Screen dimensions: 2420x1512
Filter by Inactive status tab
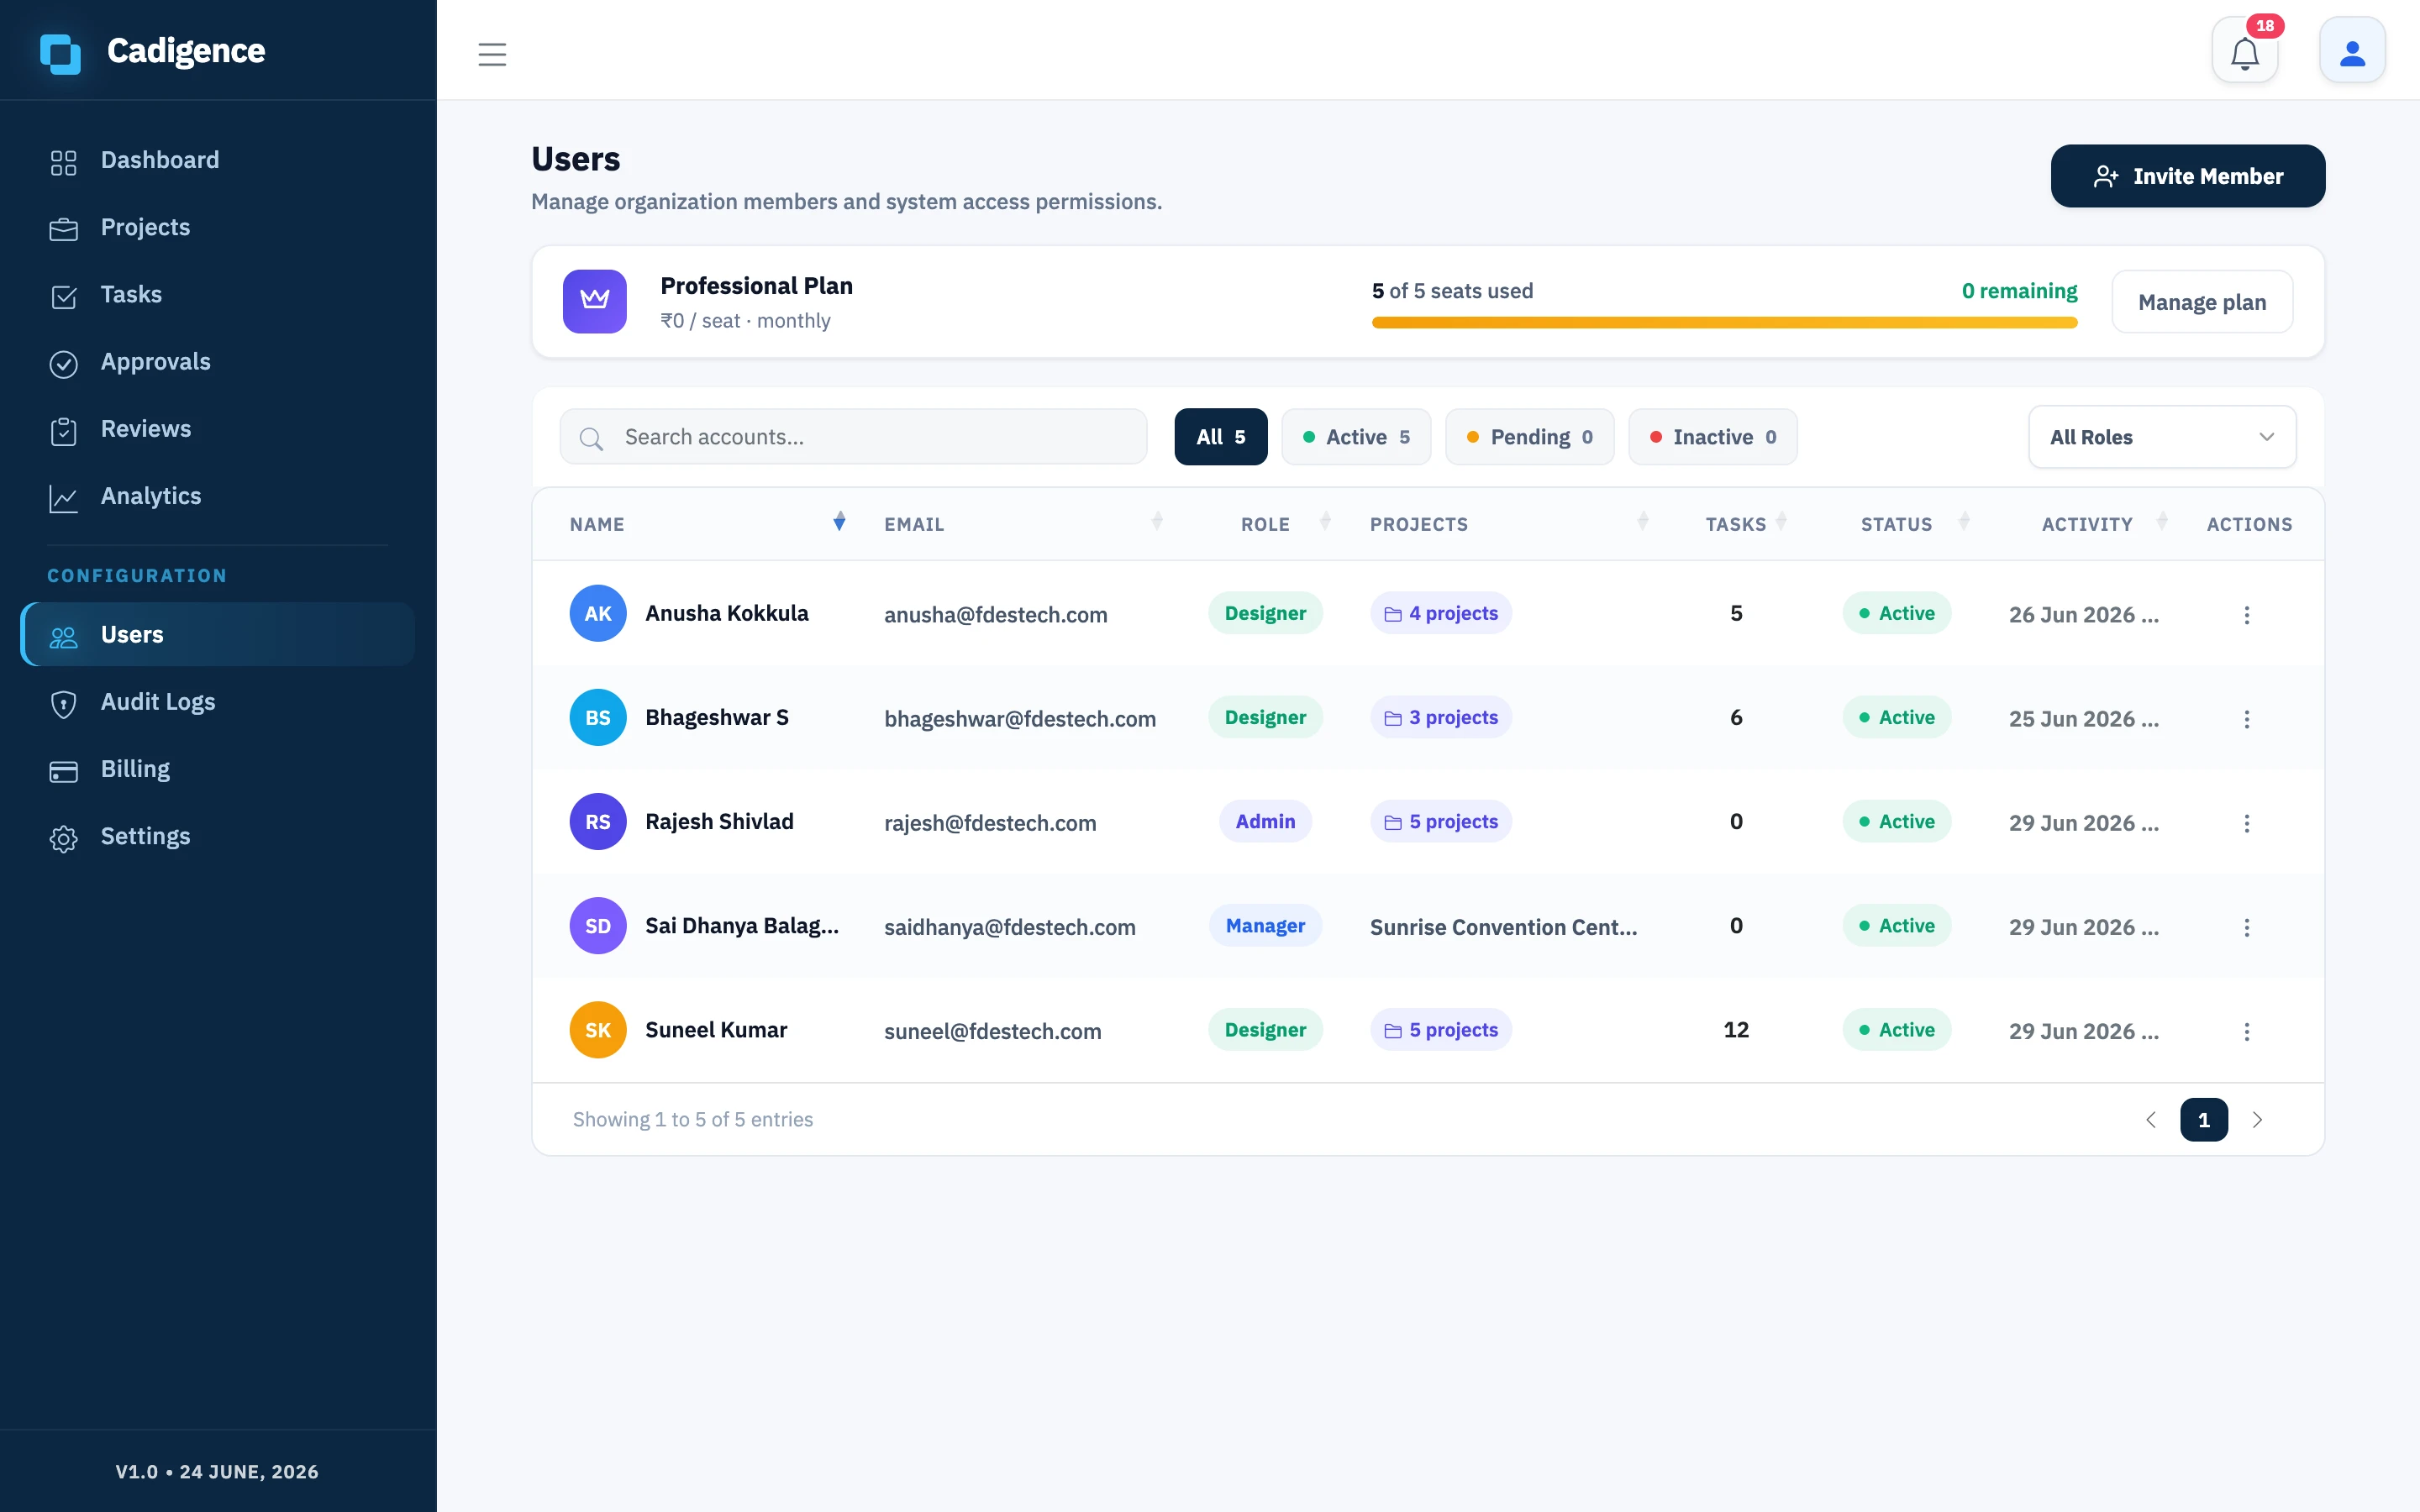coord(1713,437)
